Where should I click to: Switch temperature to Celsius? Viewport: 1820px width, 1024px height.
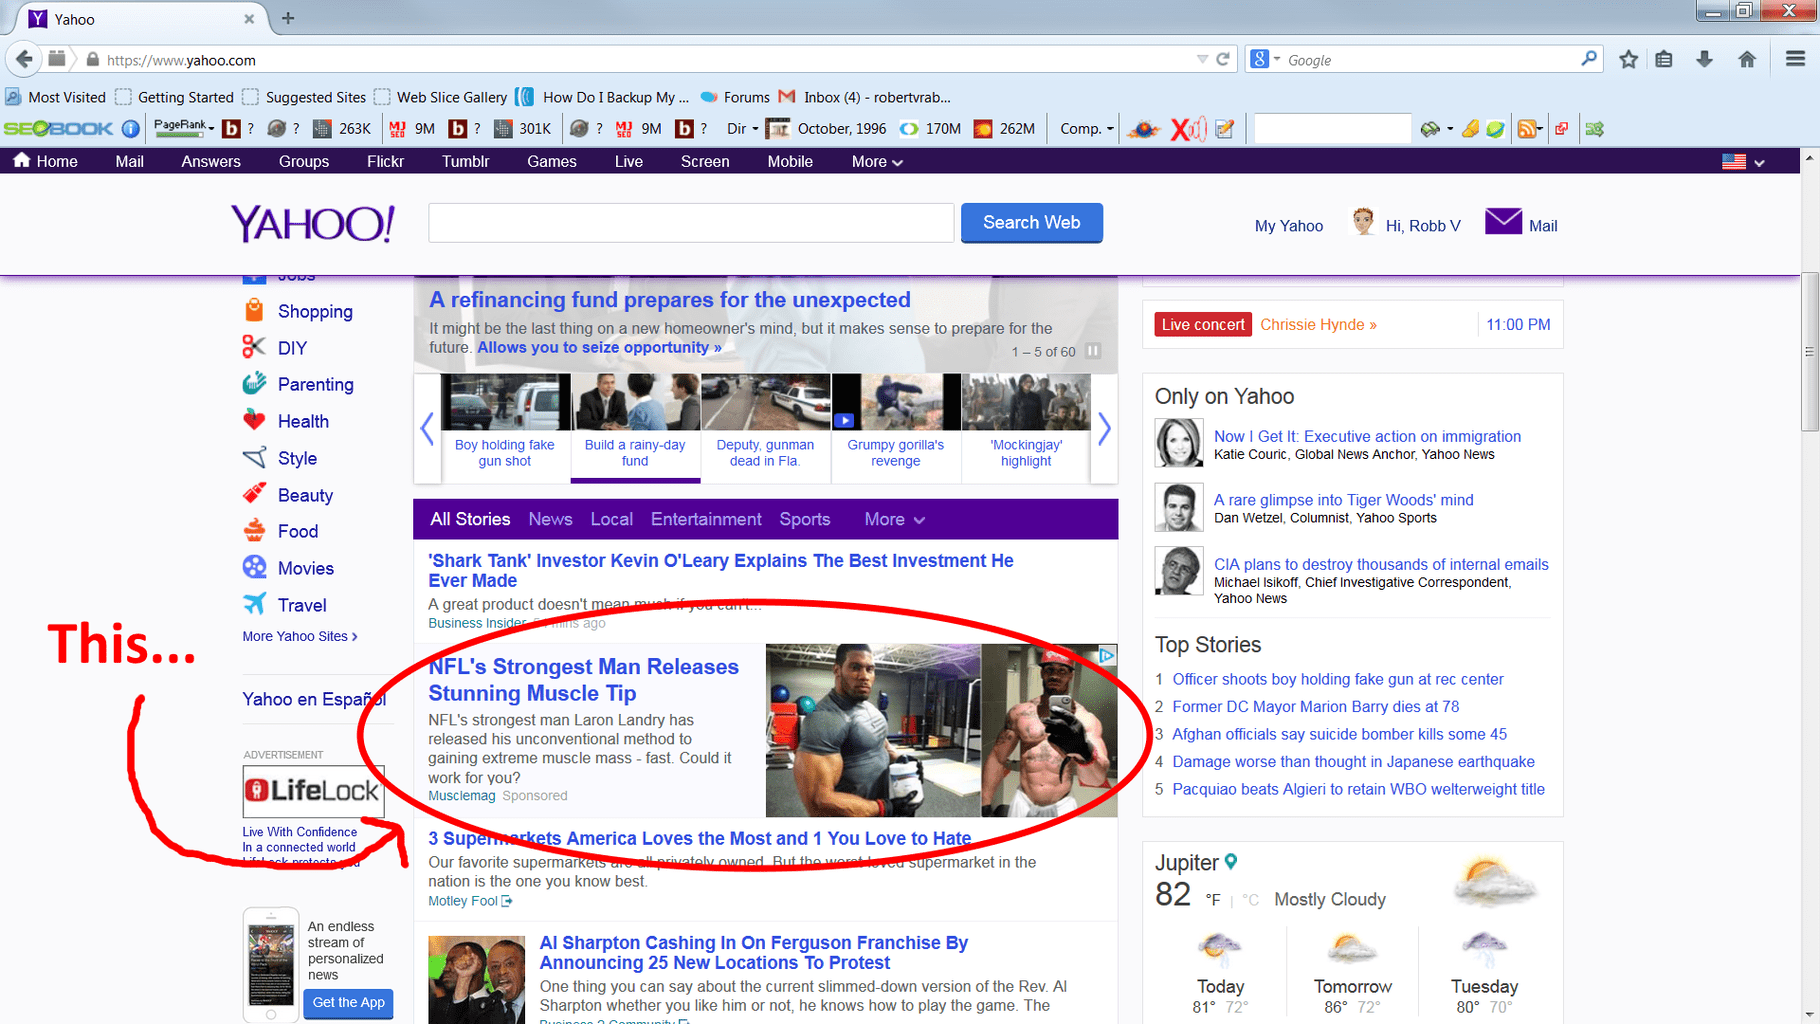tap(1251, 900)
